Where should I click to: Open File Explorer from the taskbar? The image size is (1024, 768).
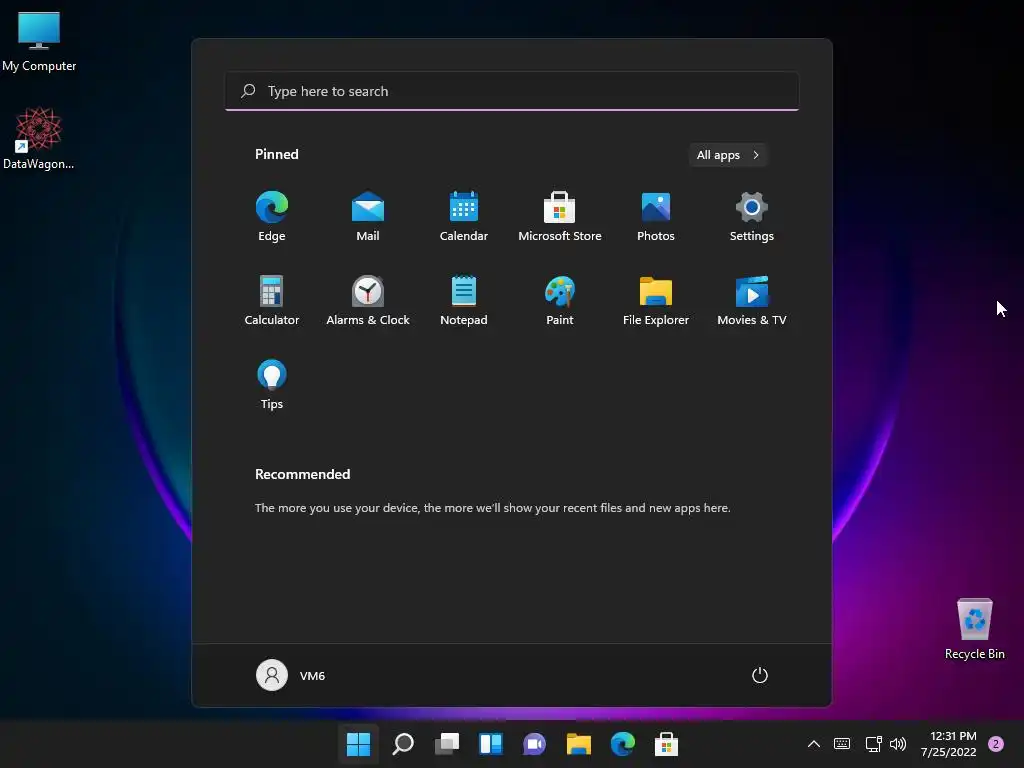[579, 744]
